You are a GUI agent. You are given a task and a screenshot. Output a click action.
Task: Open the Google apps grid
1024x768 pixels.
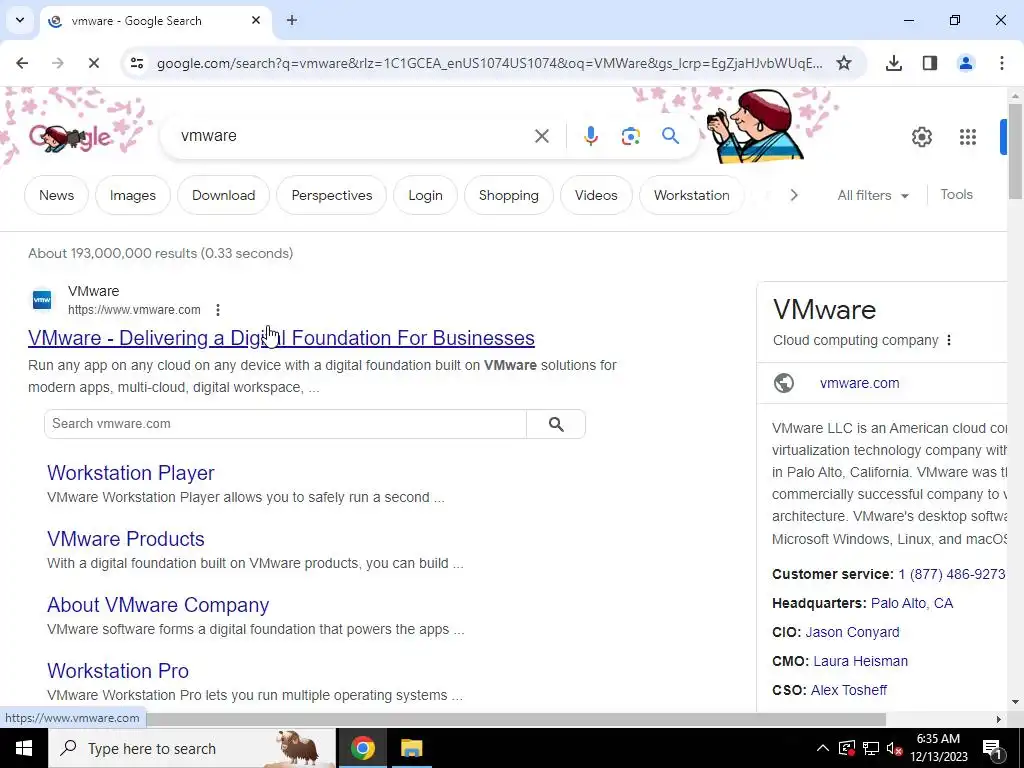point(967,136)
